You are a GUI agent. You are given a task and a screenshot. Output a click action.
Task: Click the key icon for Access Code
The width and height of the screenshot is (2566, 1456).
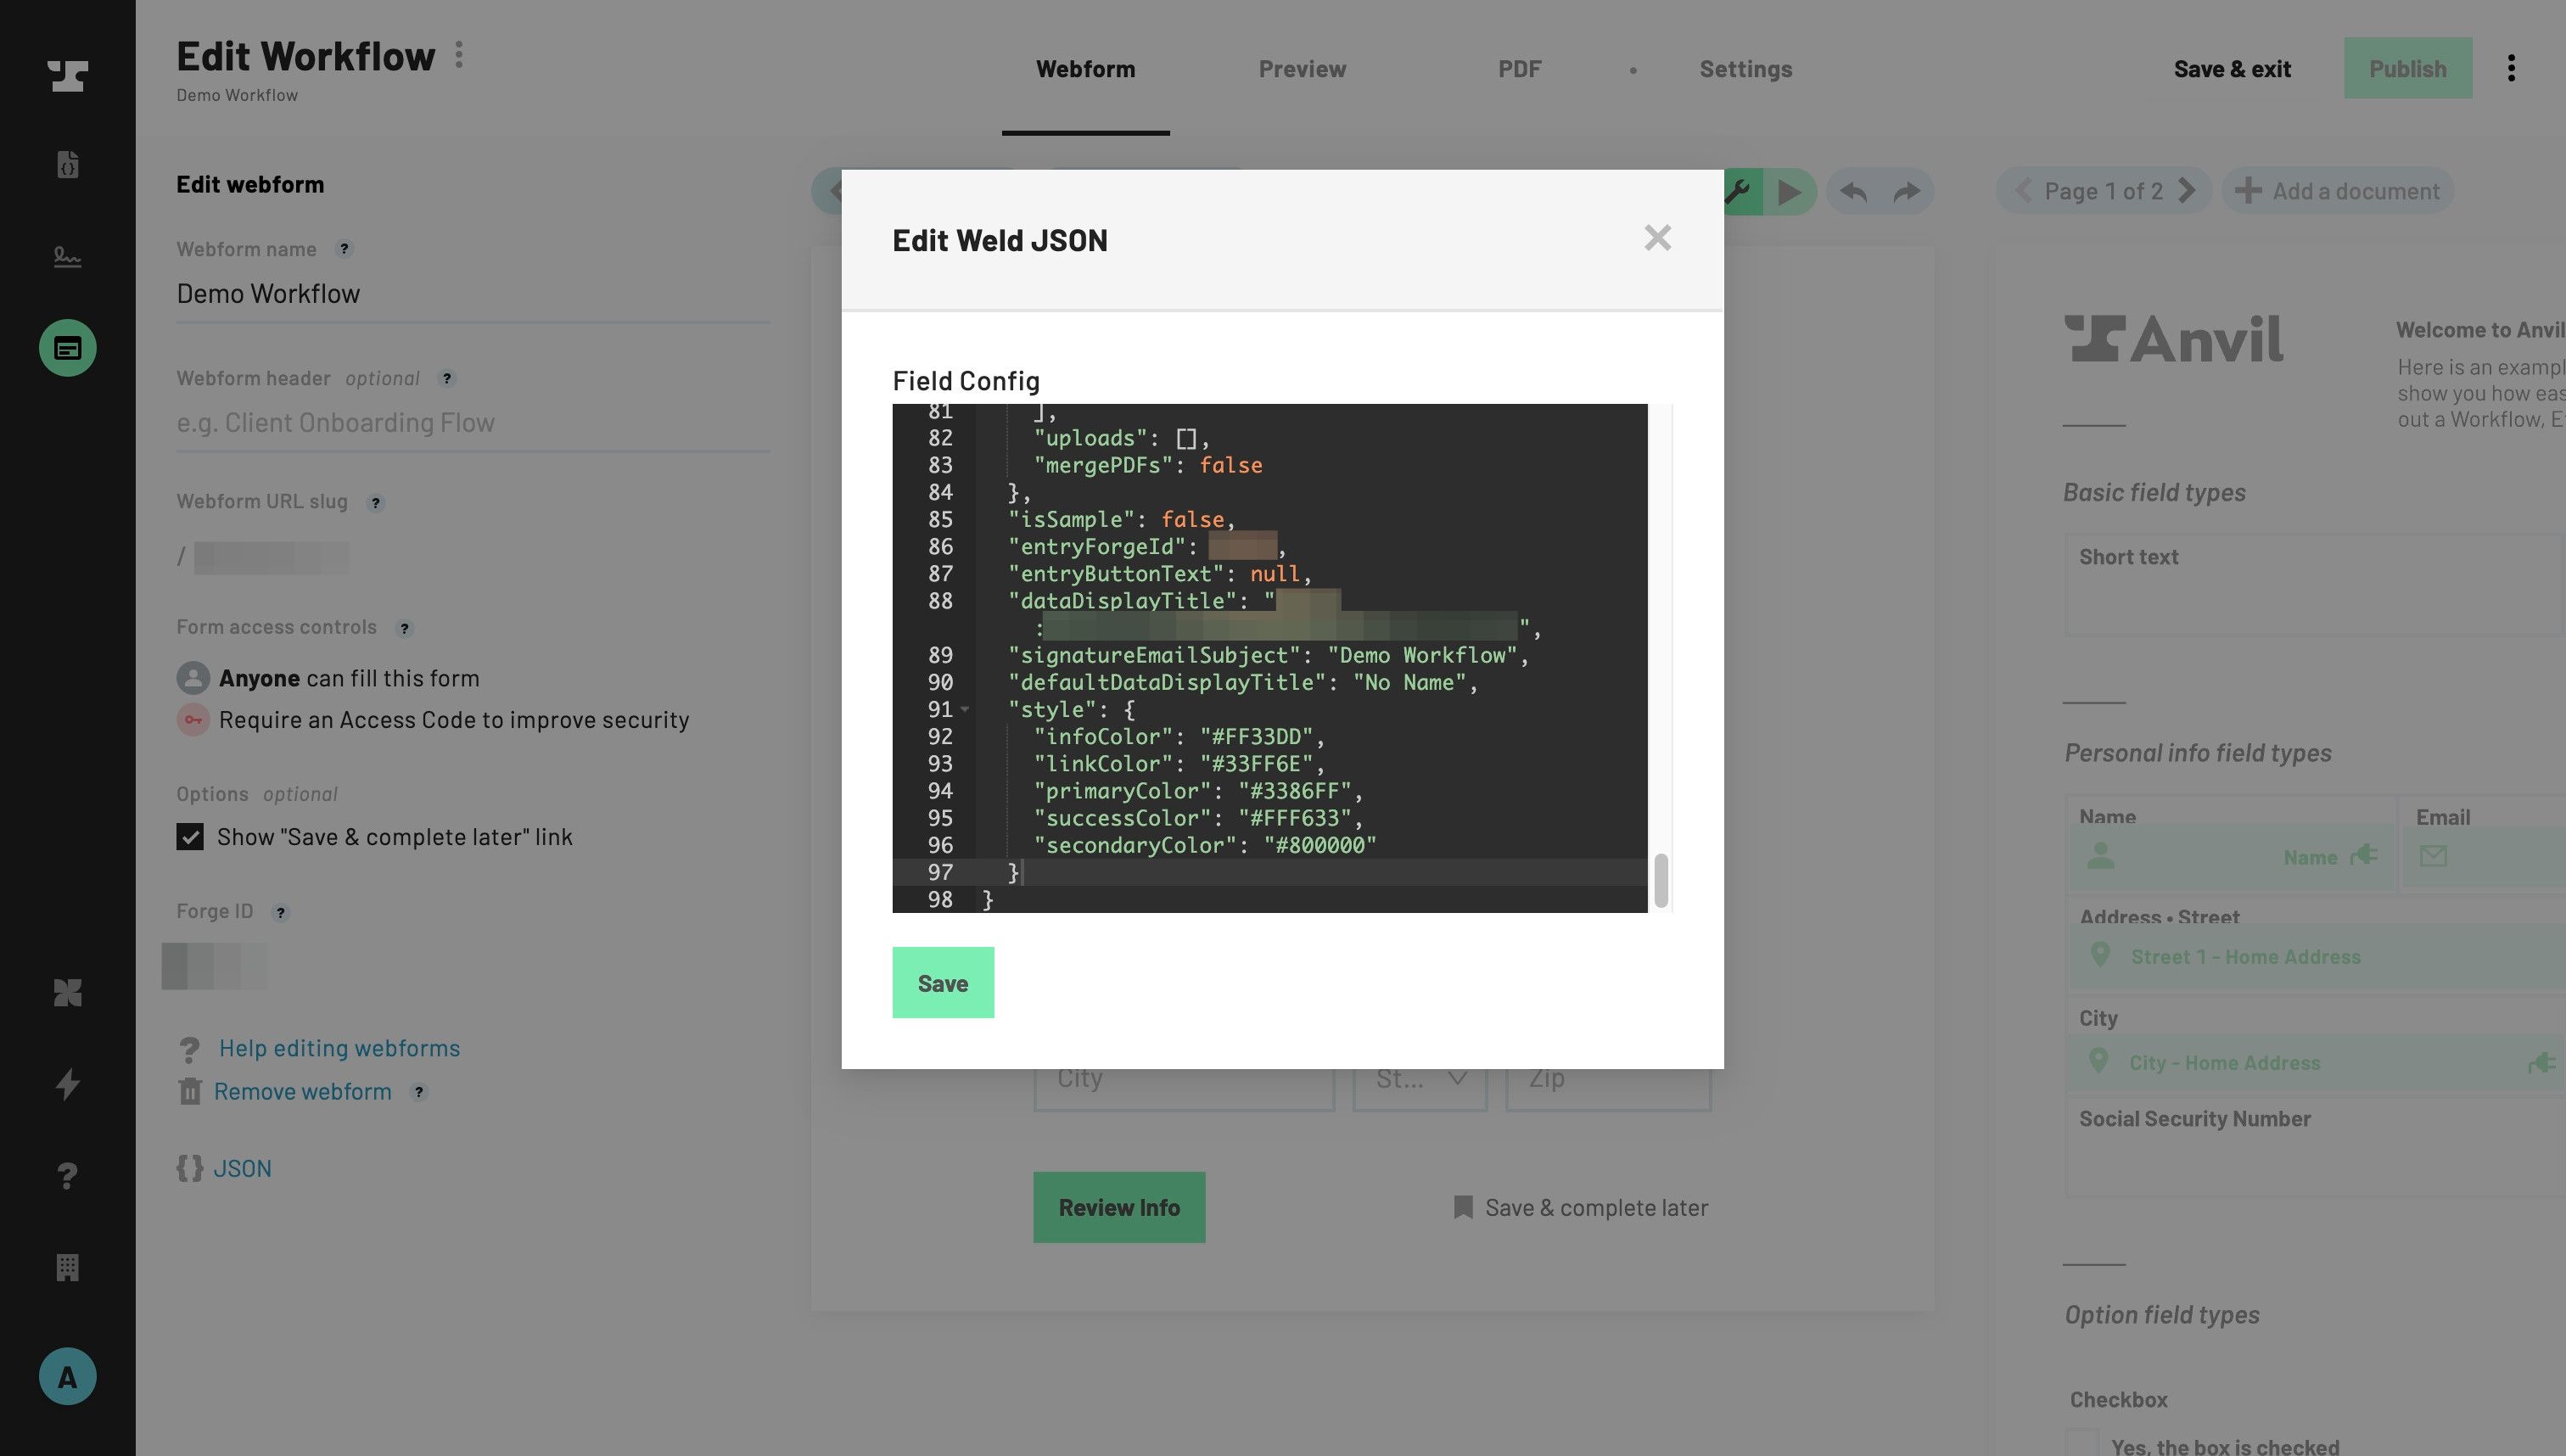[x=193, y=720]
